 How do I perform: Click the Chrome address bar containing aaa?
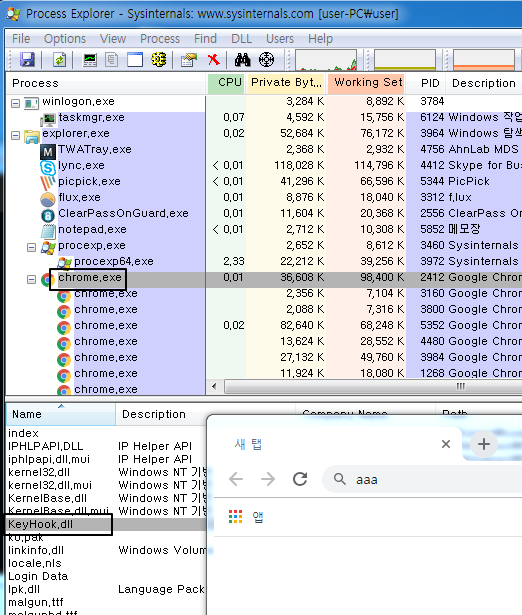click(x=422, y=479)
